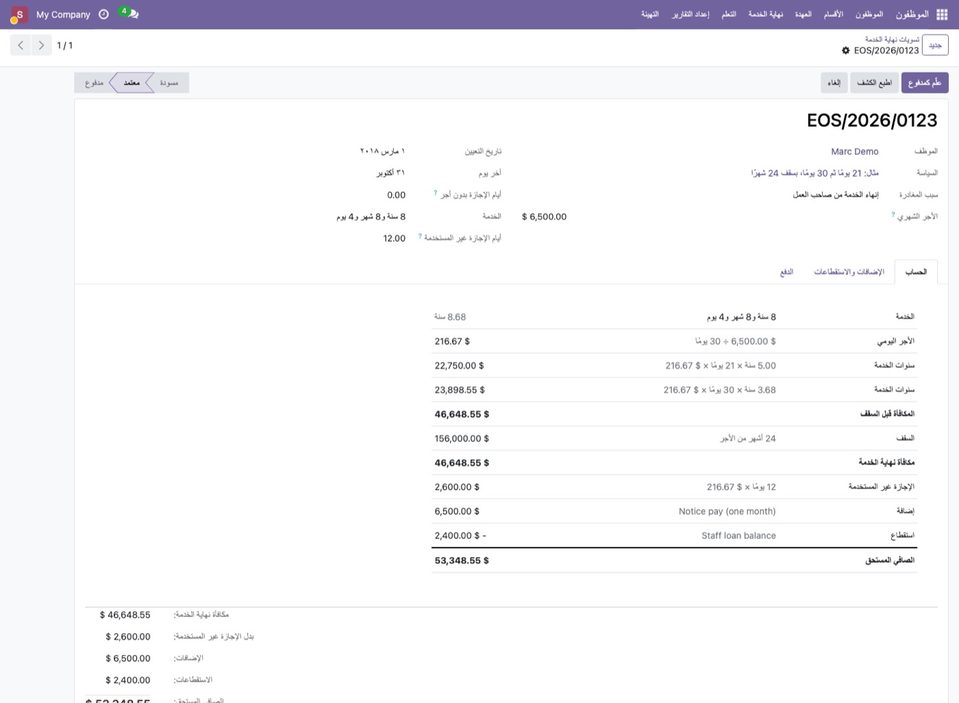Screen dimensions: 959x703
Task: Click the جديد new record button
Action: [935, 45]
